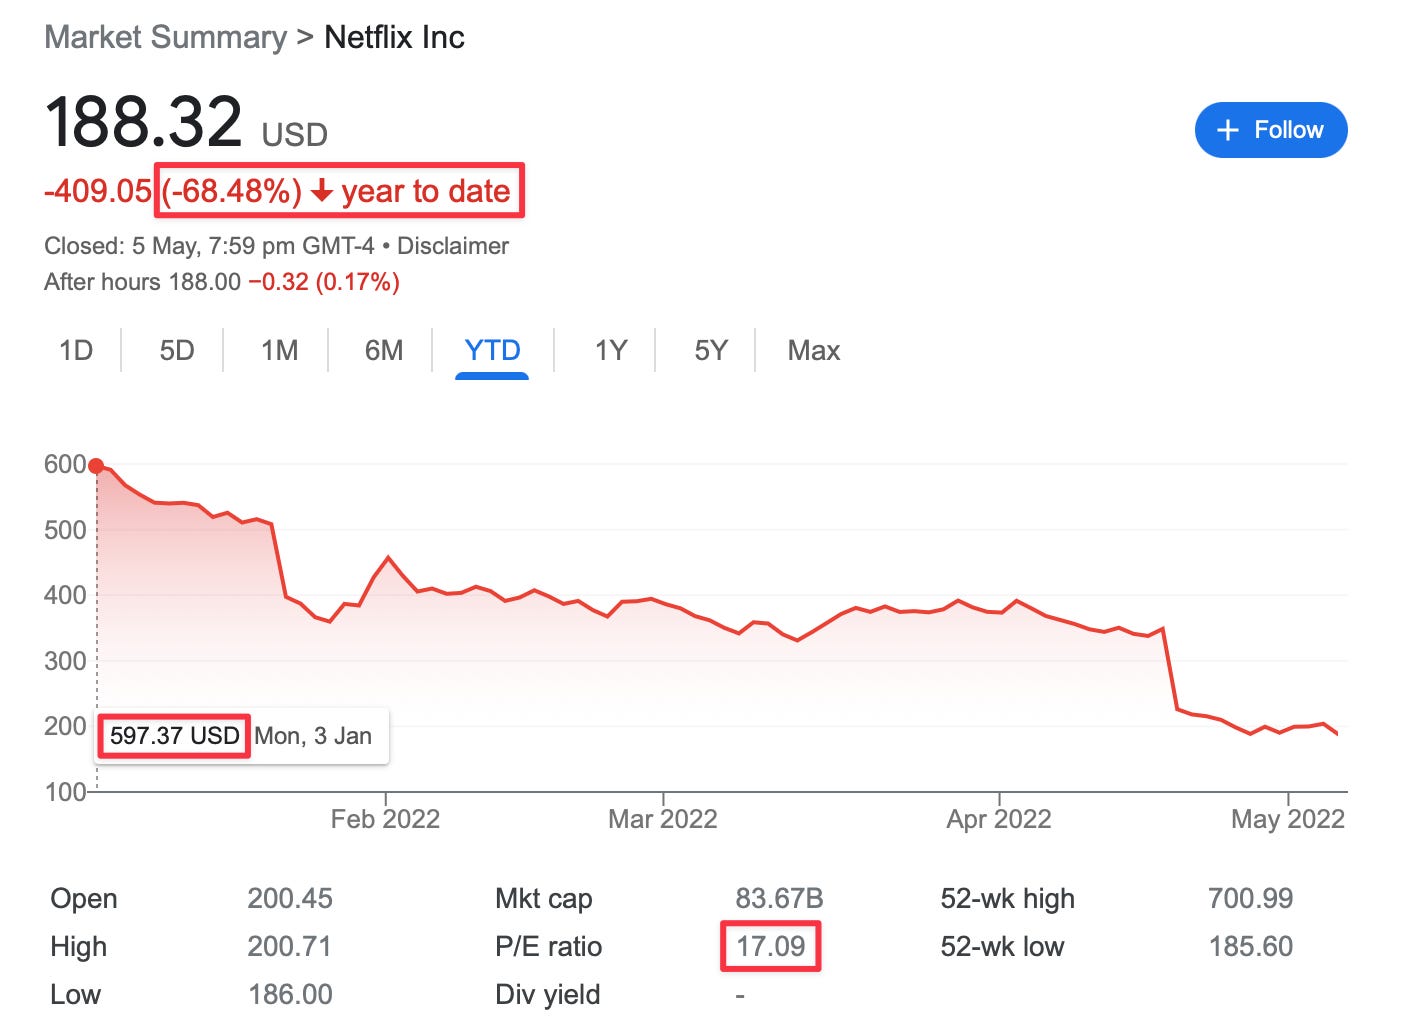
Task: Click the 600 y-axis label
Action: [x=65, y=464]
